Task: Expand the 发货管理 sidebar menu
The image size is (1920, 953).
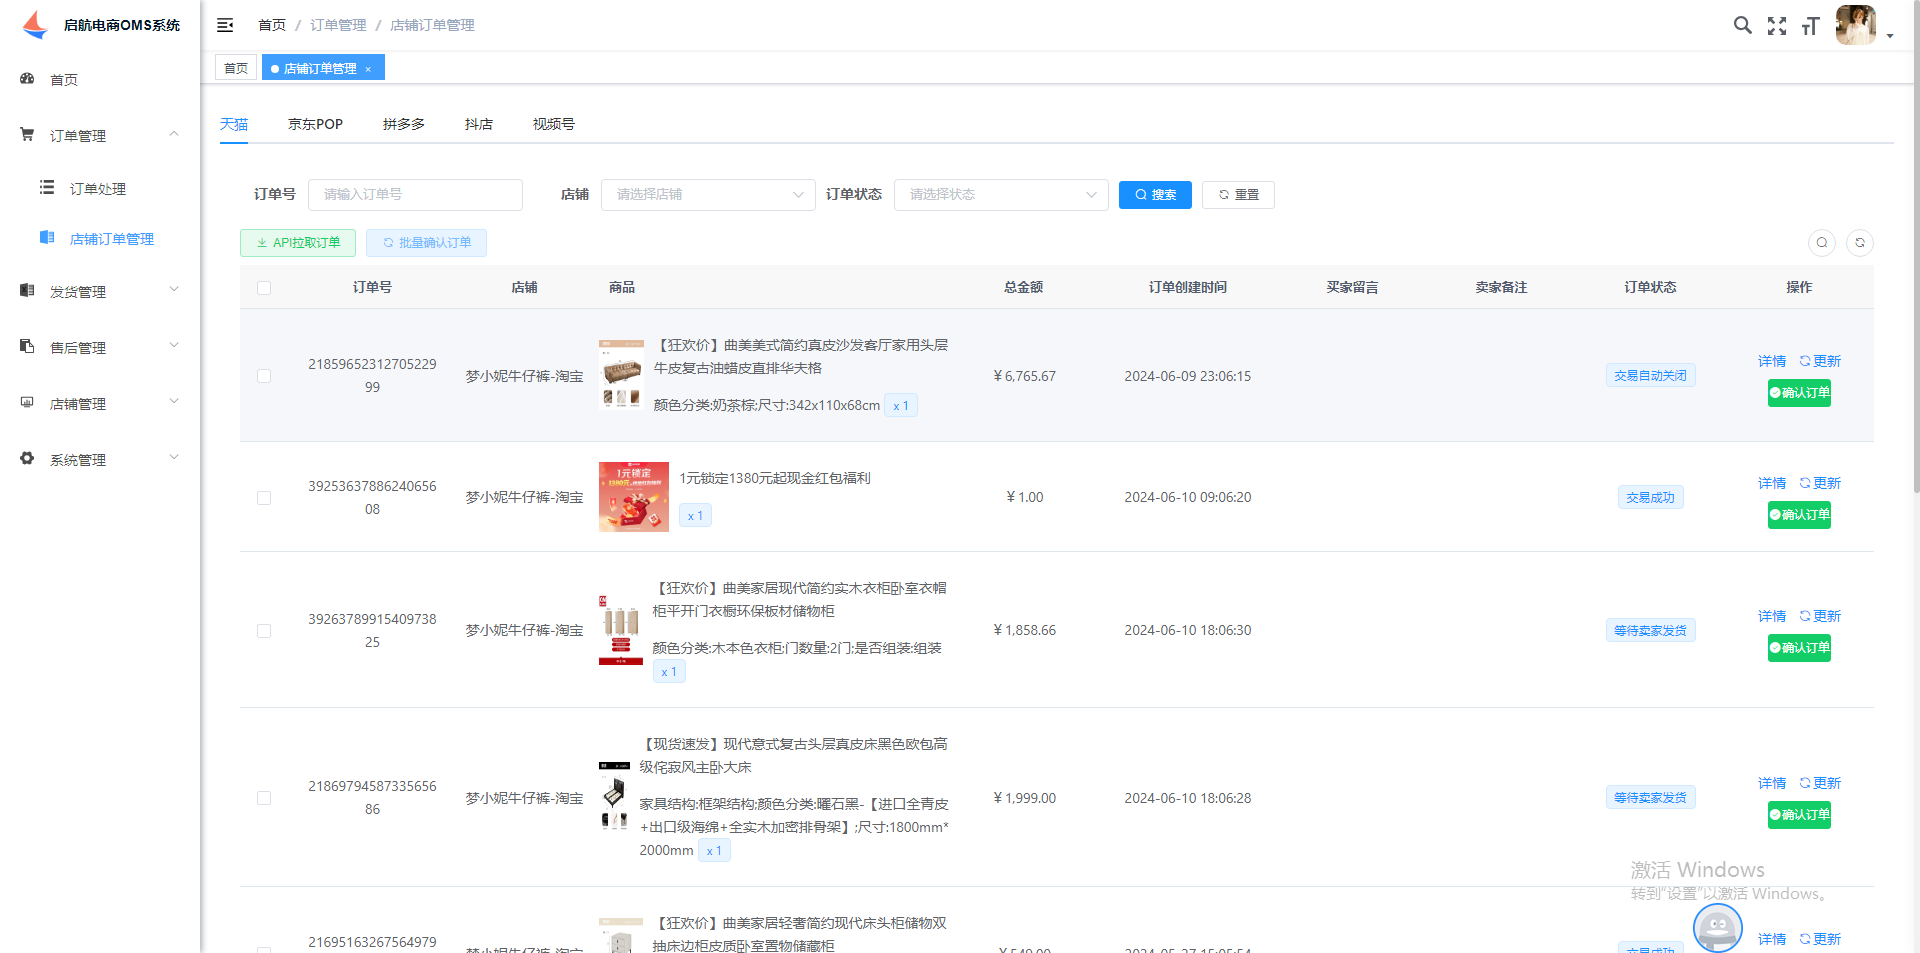Action: pos(100,292)
